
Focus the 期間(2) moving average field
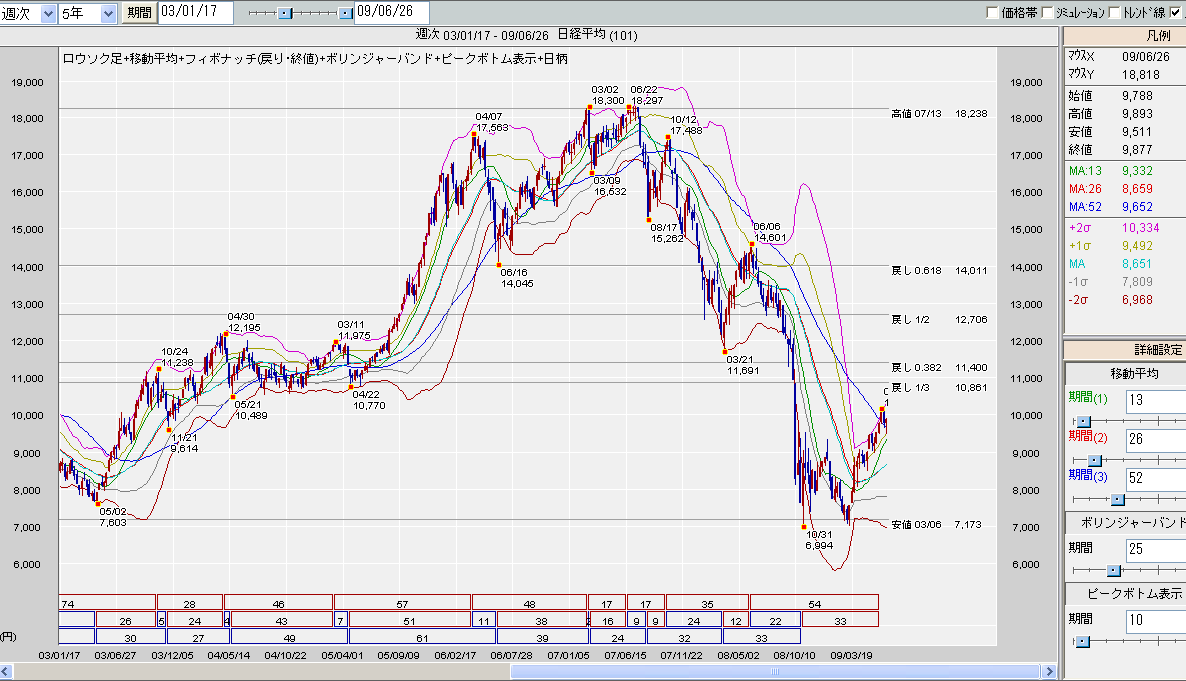(1156, 439)
